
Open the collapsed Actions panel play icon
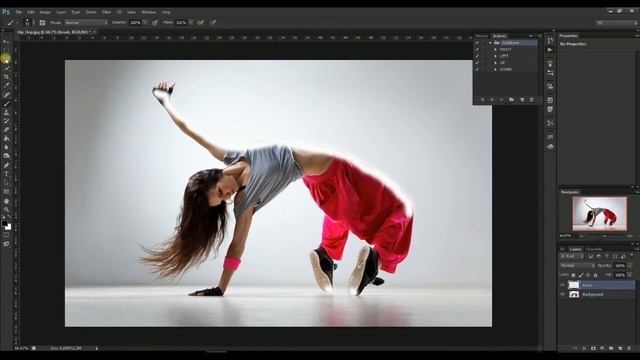coord(550,50)
